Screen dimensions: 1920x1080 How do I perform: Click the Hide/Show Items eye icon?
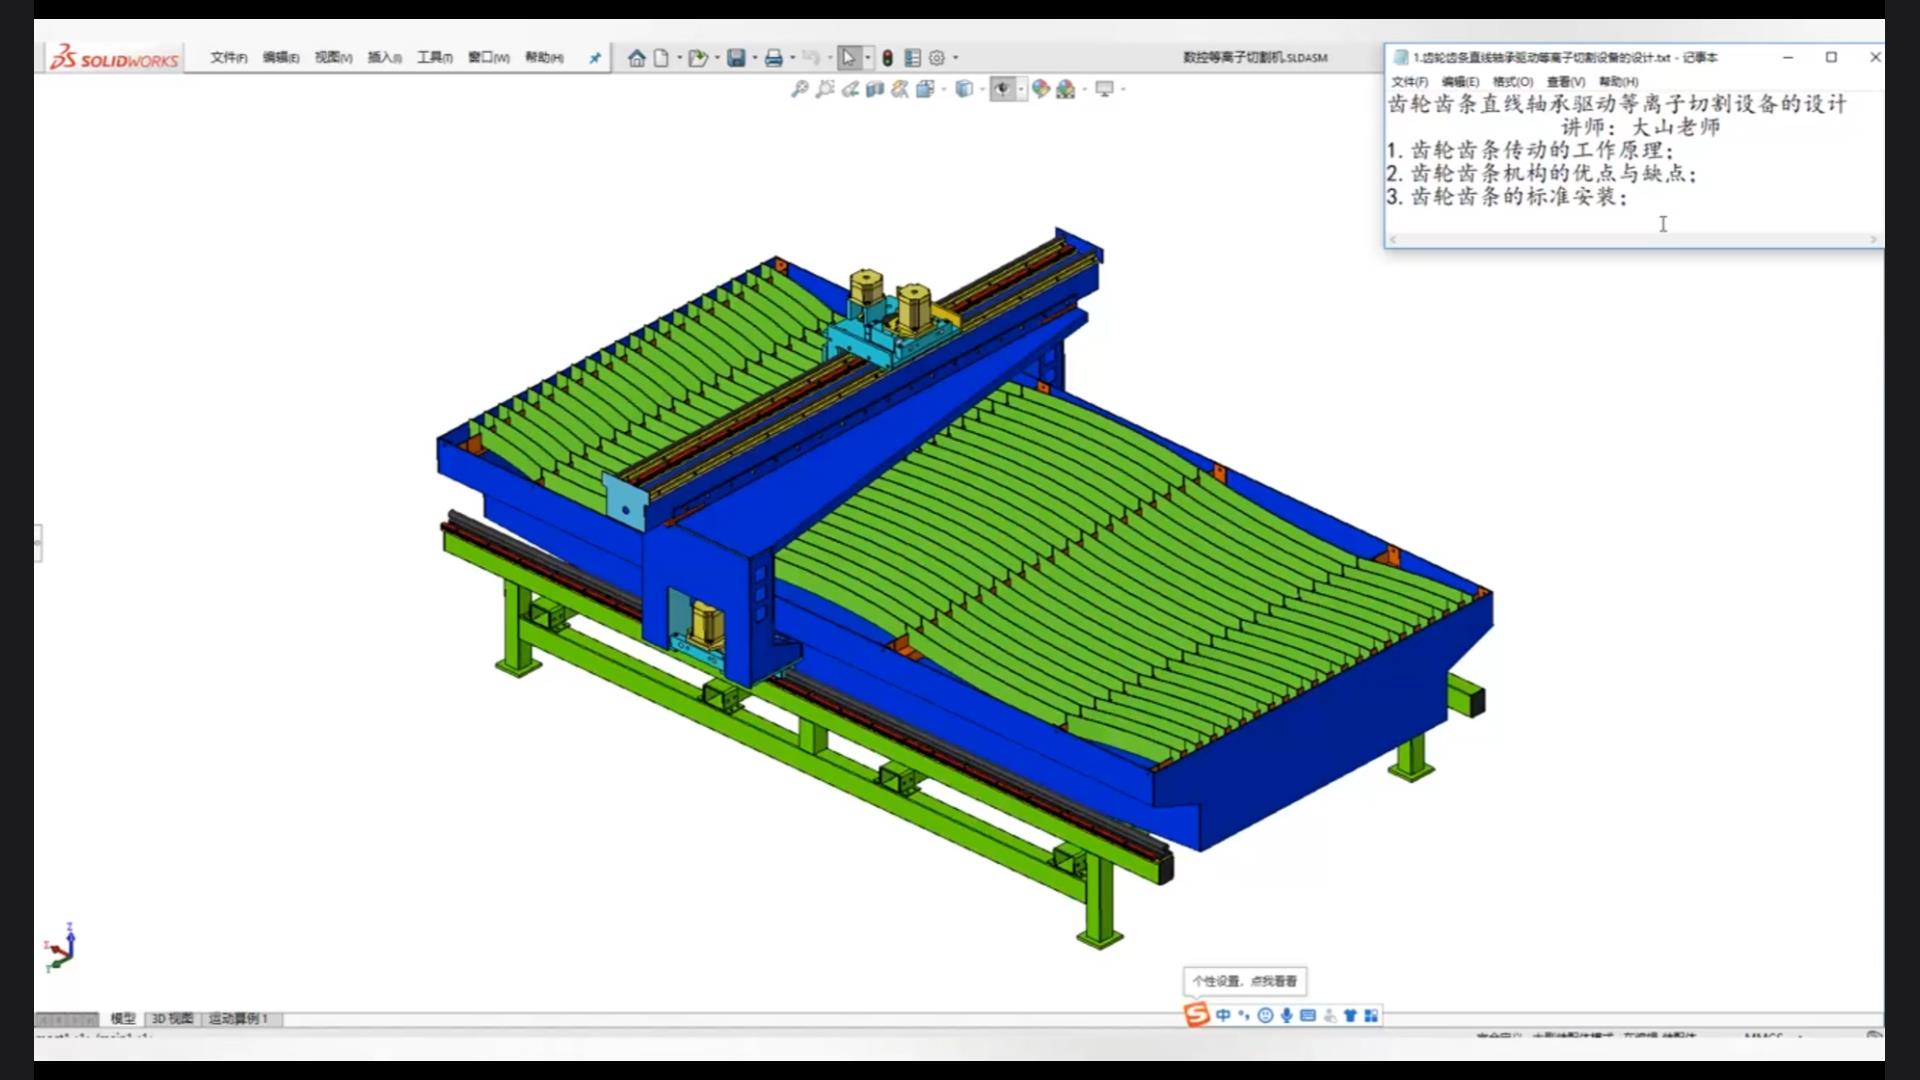[1002, 89]
